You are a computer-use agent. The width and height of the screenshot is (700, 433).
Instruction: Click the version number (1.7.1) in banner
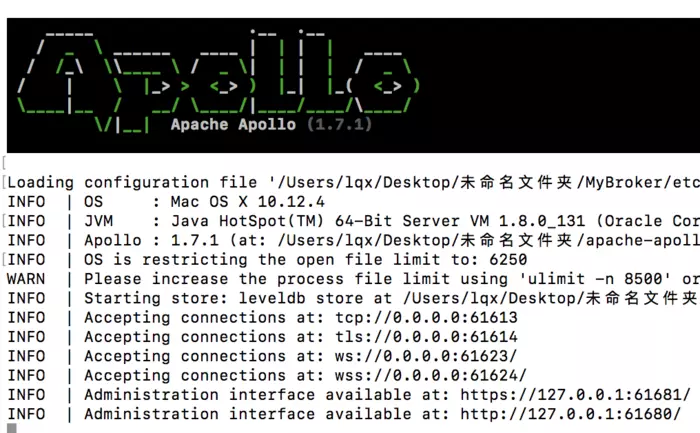[339, 125]
